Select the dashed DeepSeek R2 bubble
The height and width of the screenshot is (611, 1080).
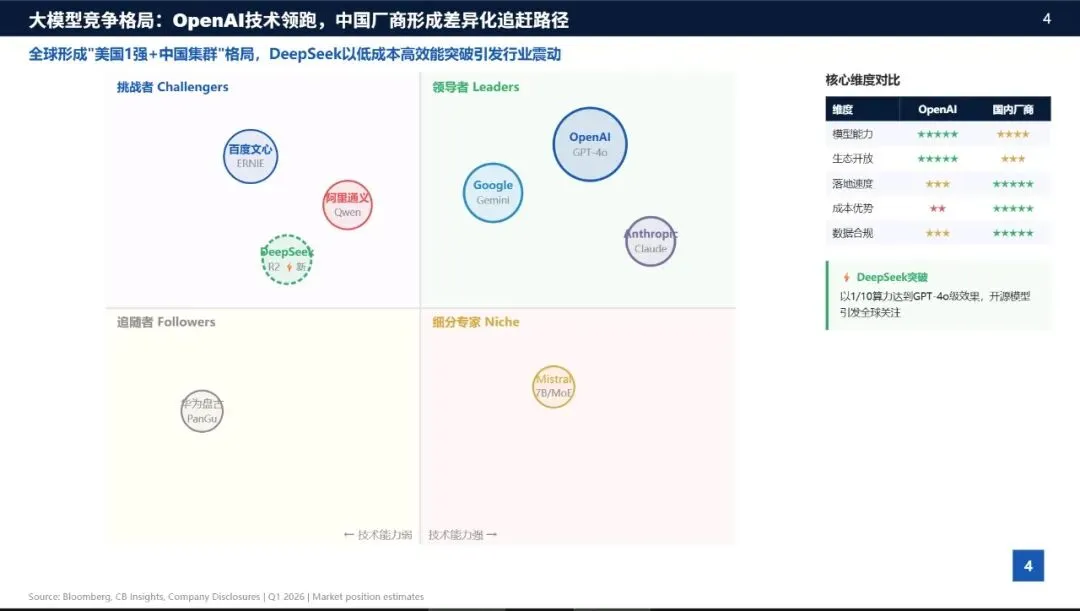pos(287,259)
